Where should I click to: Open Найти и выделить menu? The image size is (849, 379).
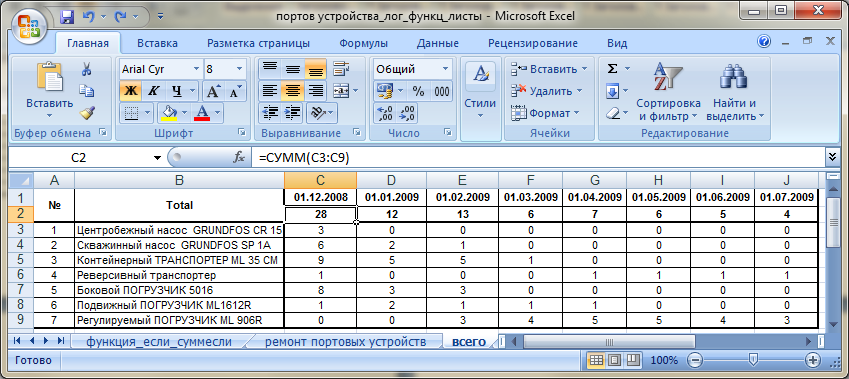point(734,92)
